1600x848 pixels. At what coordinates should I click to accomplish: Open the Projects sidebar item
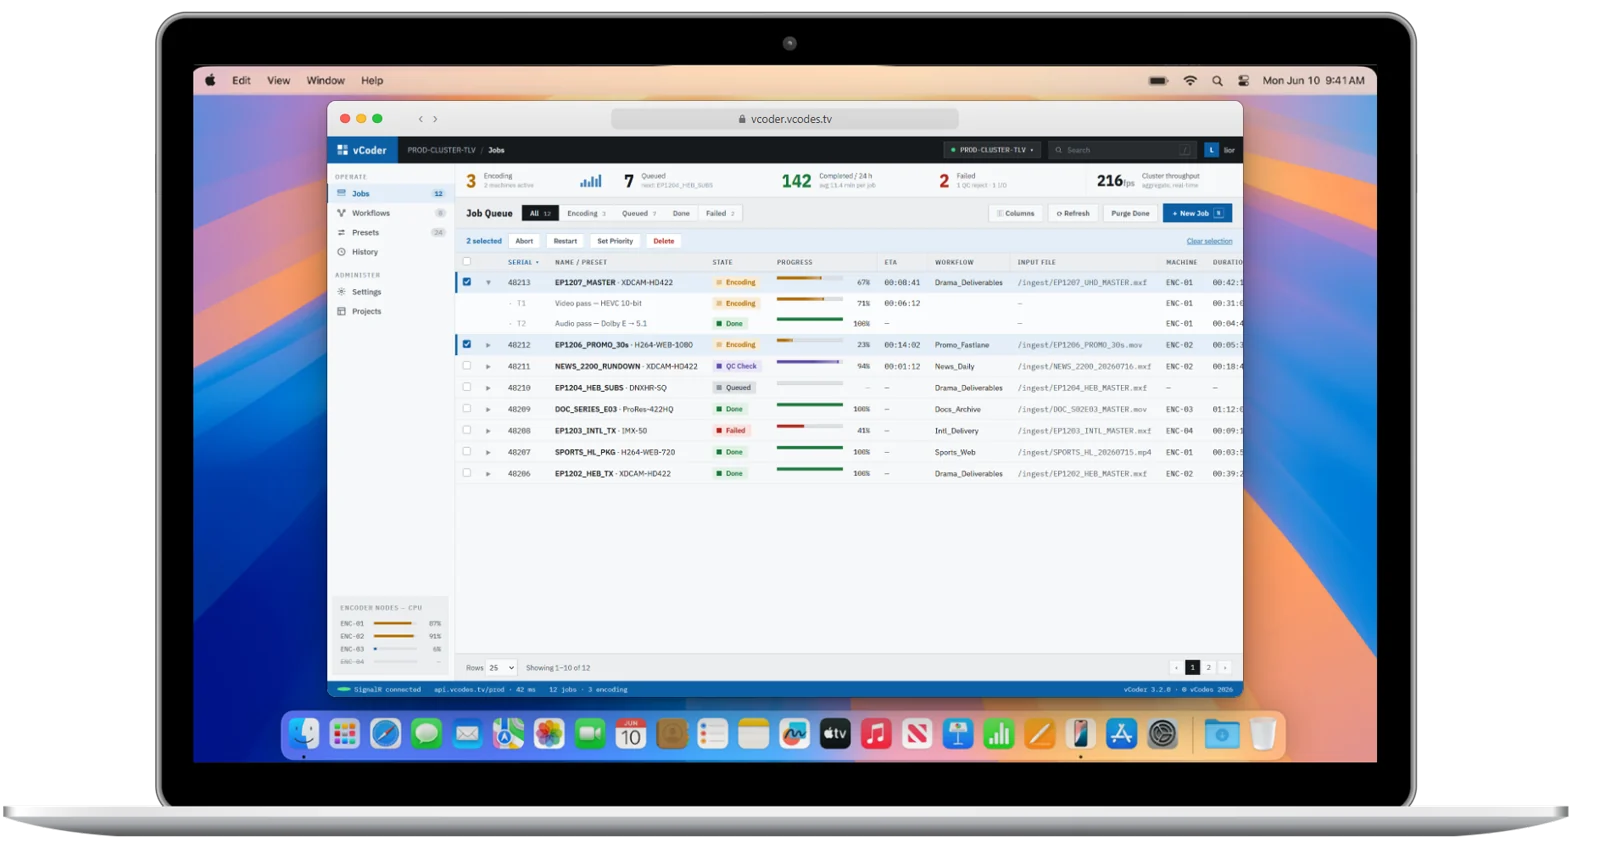(391, 311)
